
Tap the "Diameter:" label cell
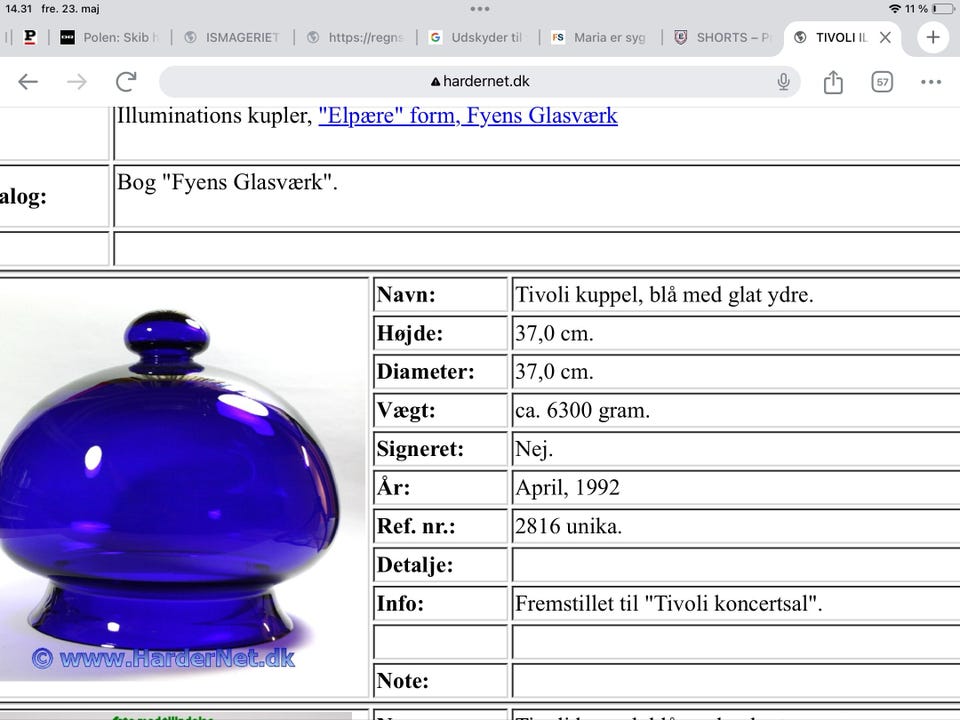(440, 372)
